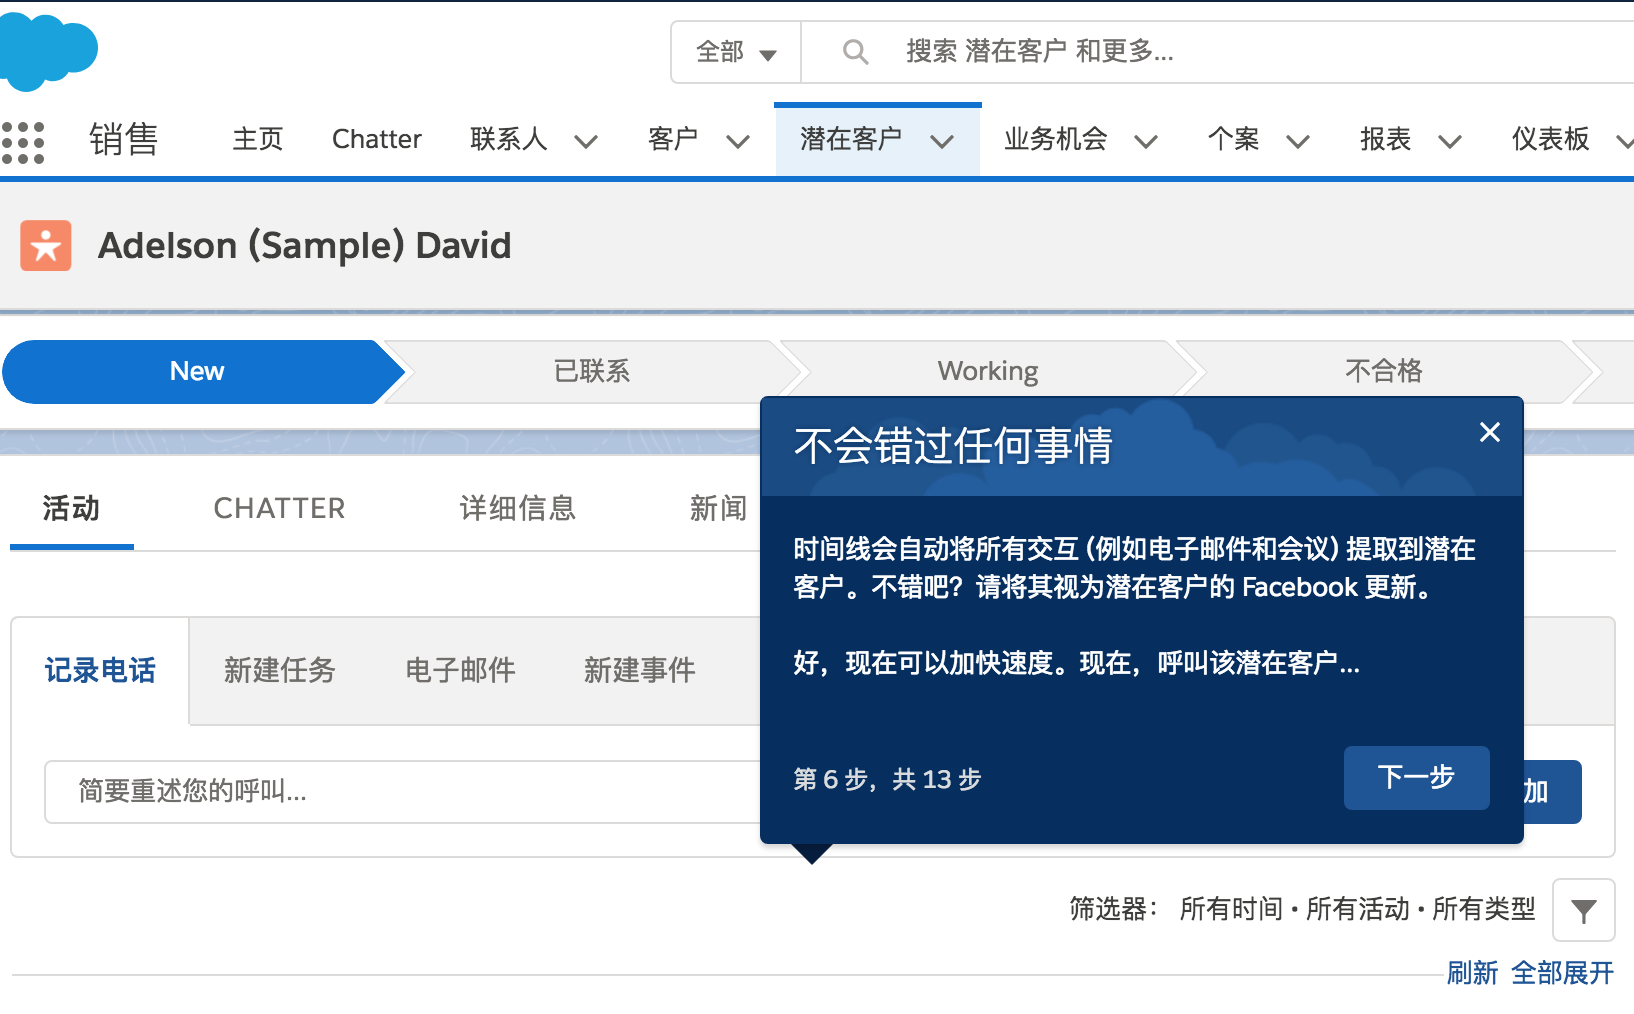The image size is (1634, 1014).
Task: Click the orange lead record icon
Action: pos(46,245)
